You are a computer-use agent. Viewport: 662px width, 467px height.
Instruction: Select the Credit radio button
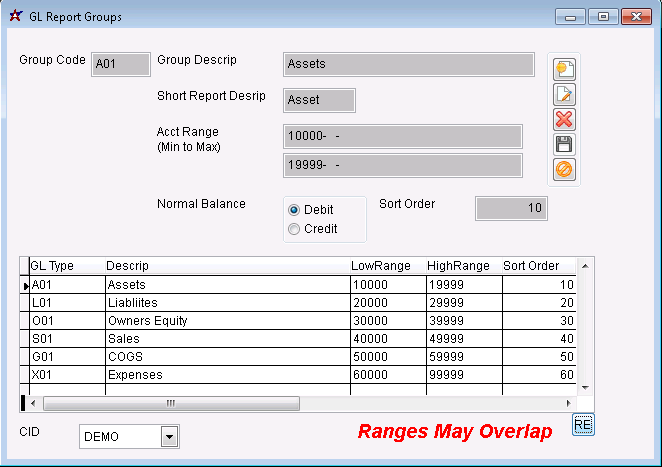pyautogui.click(x=294, y=229)
